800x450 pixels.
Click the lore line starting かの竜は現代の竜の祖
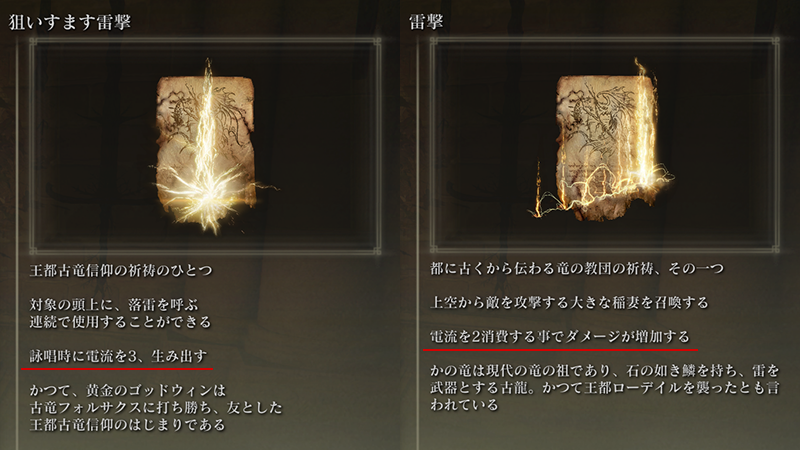[x=605, y=371]
